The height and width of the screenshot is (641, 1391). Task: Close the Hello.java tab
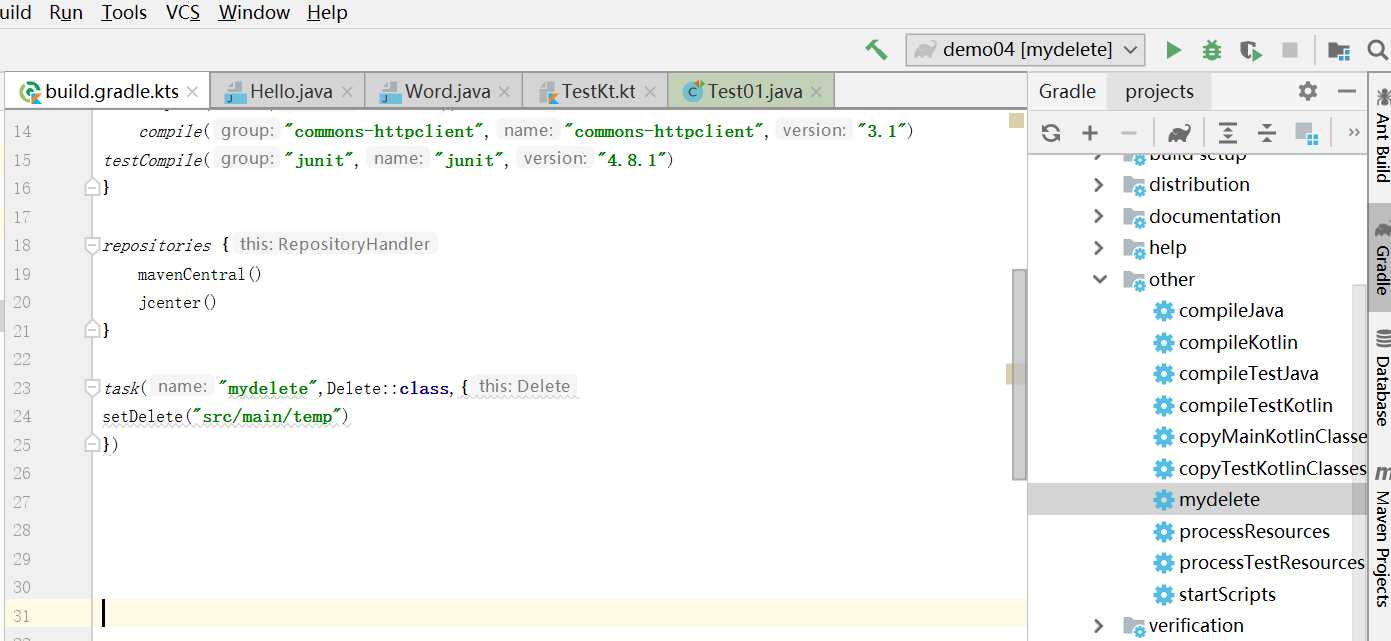[347, 92]
